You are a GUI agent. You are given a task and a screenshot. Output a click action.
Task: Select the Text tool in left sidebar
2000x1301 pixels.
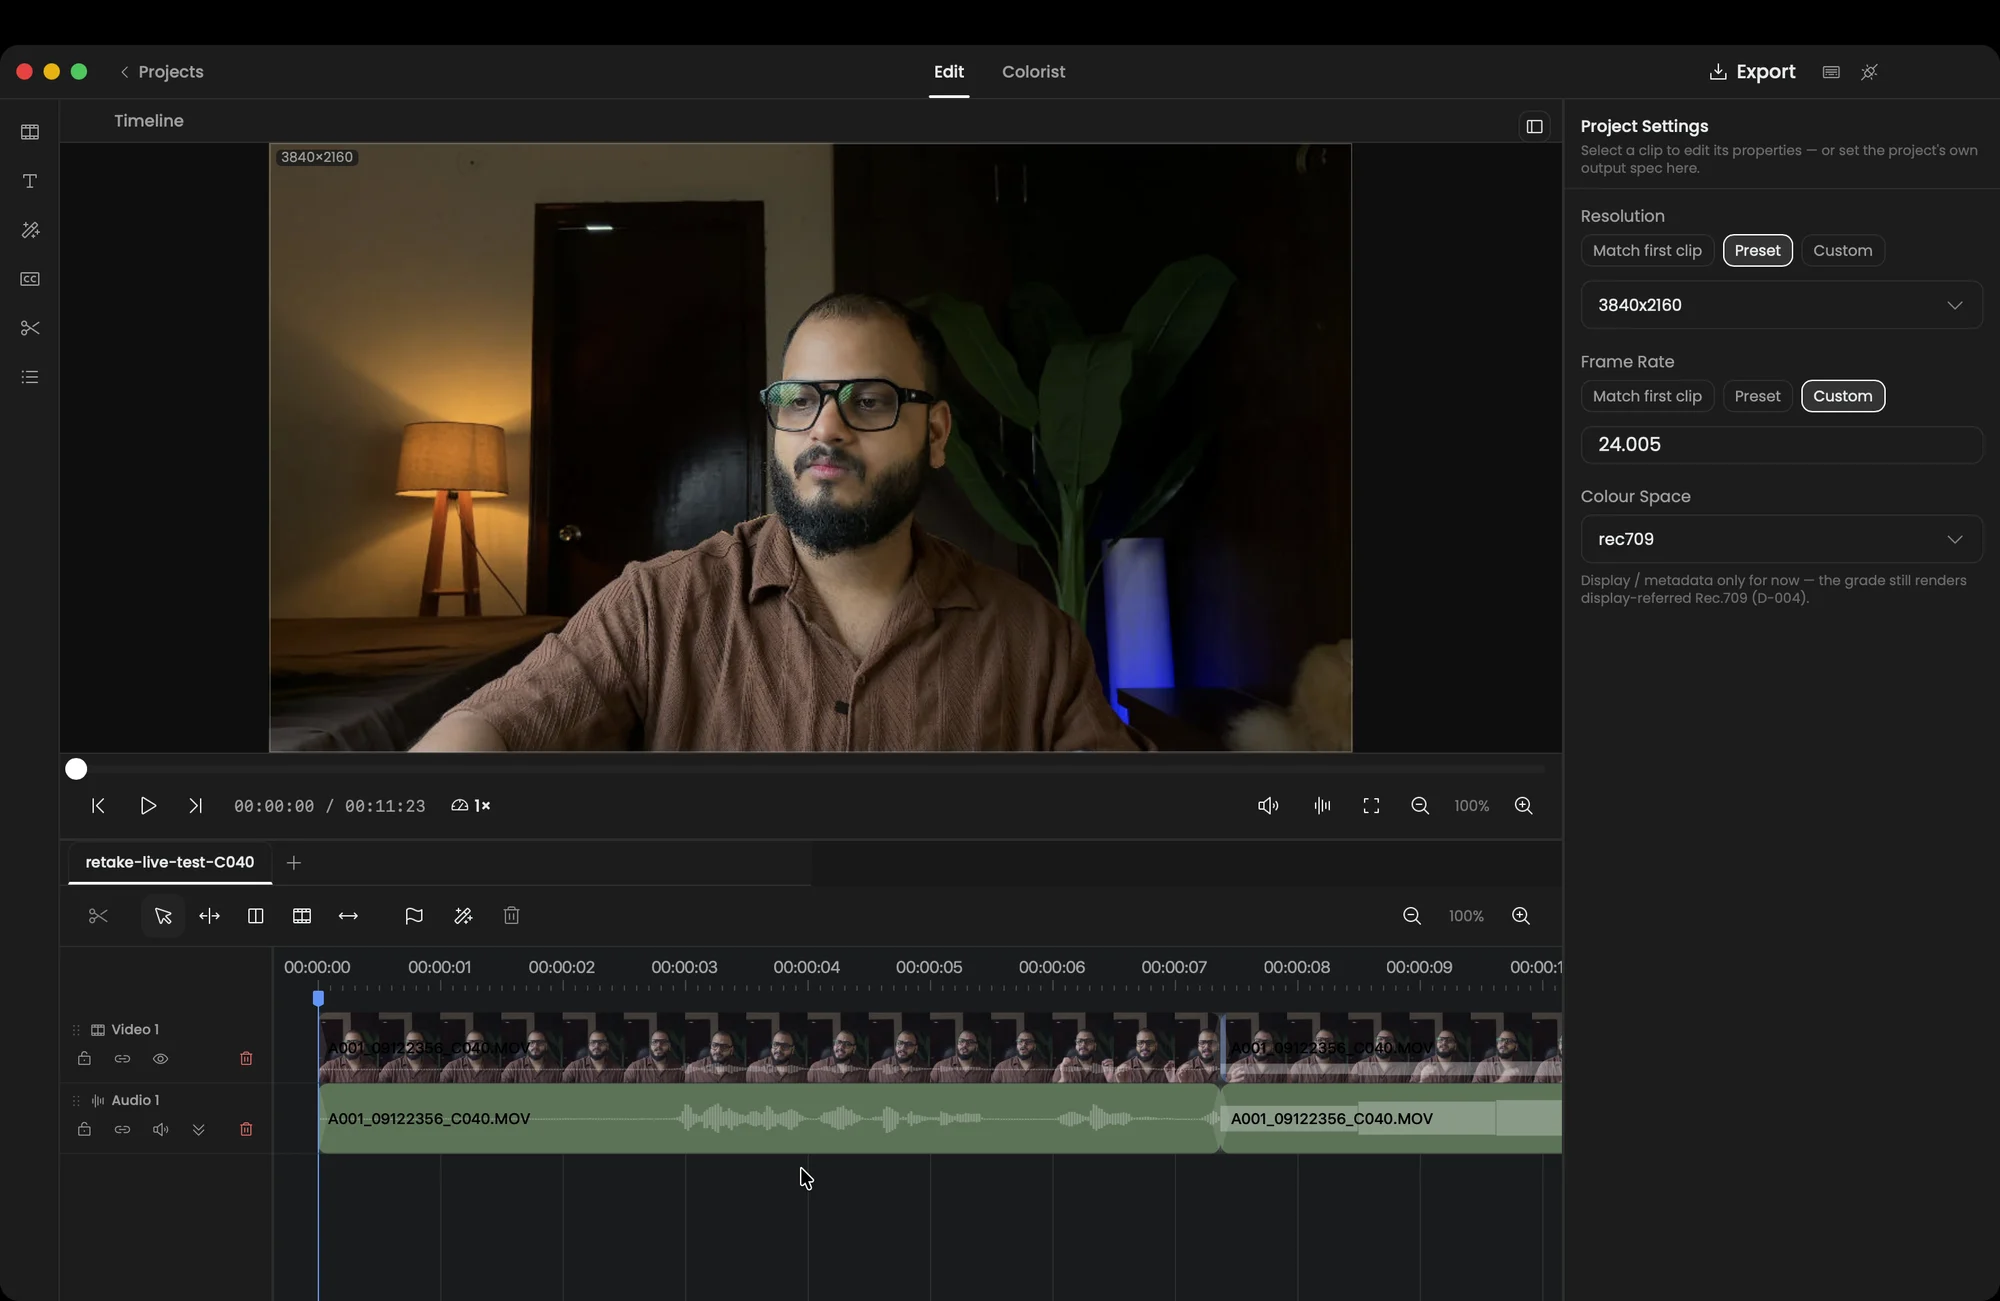coord(30,181)
